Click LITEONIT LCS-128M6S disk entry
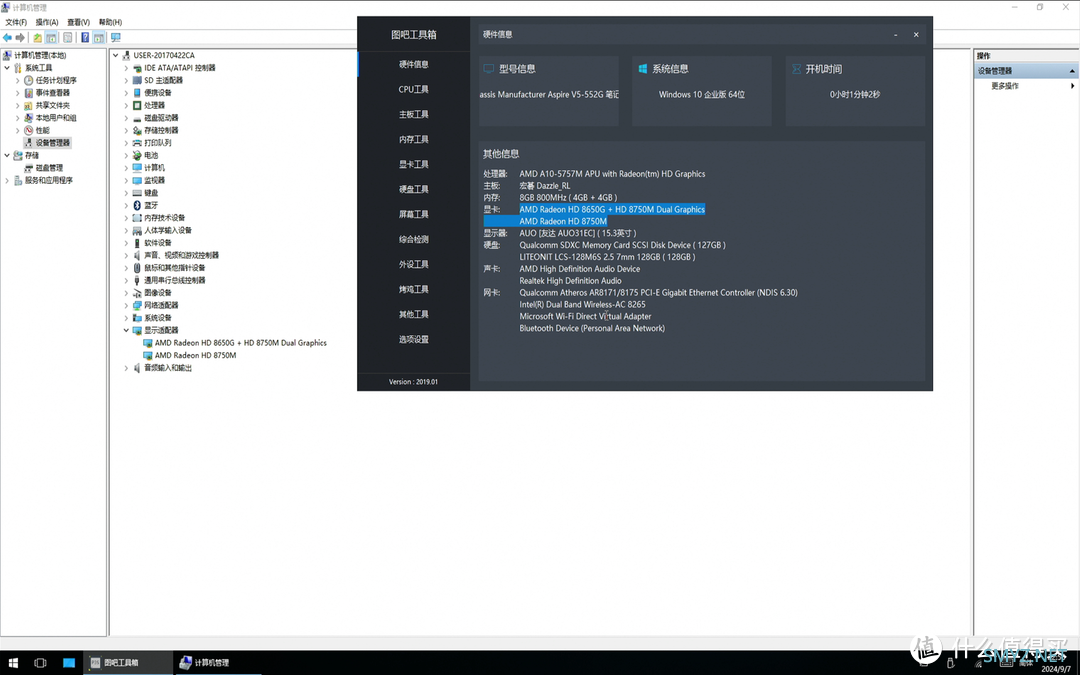The width and height of the screenshot is (1080, 675). pos(607,257)
